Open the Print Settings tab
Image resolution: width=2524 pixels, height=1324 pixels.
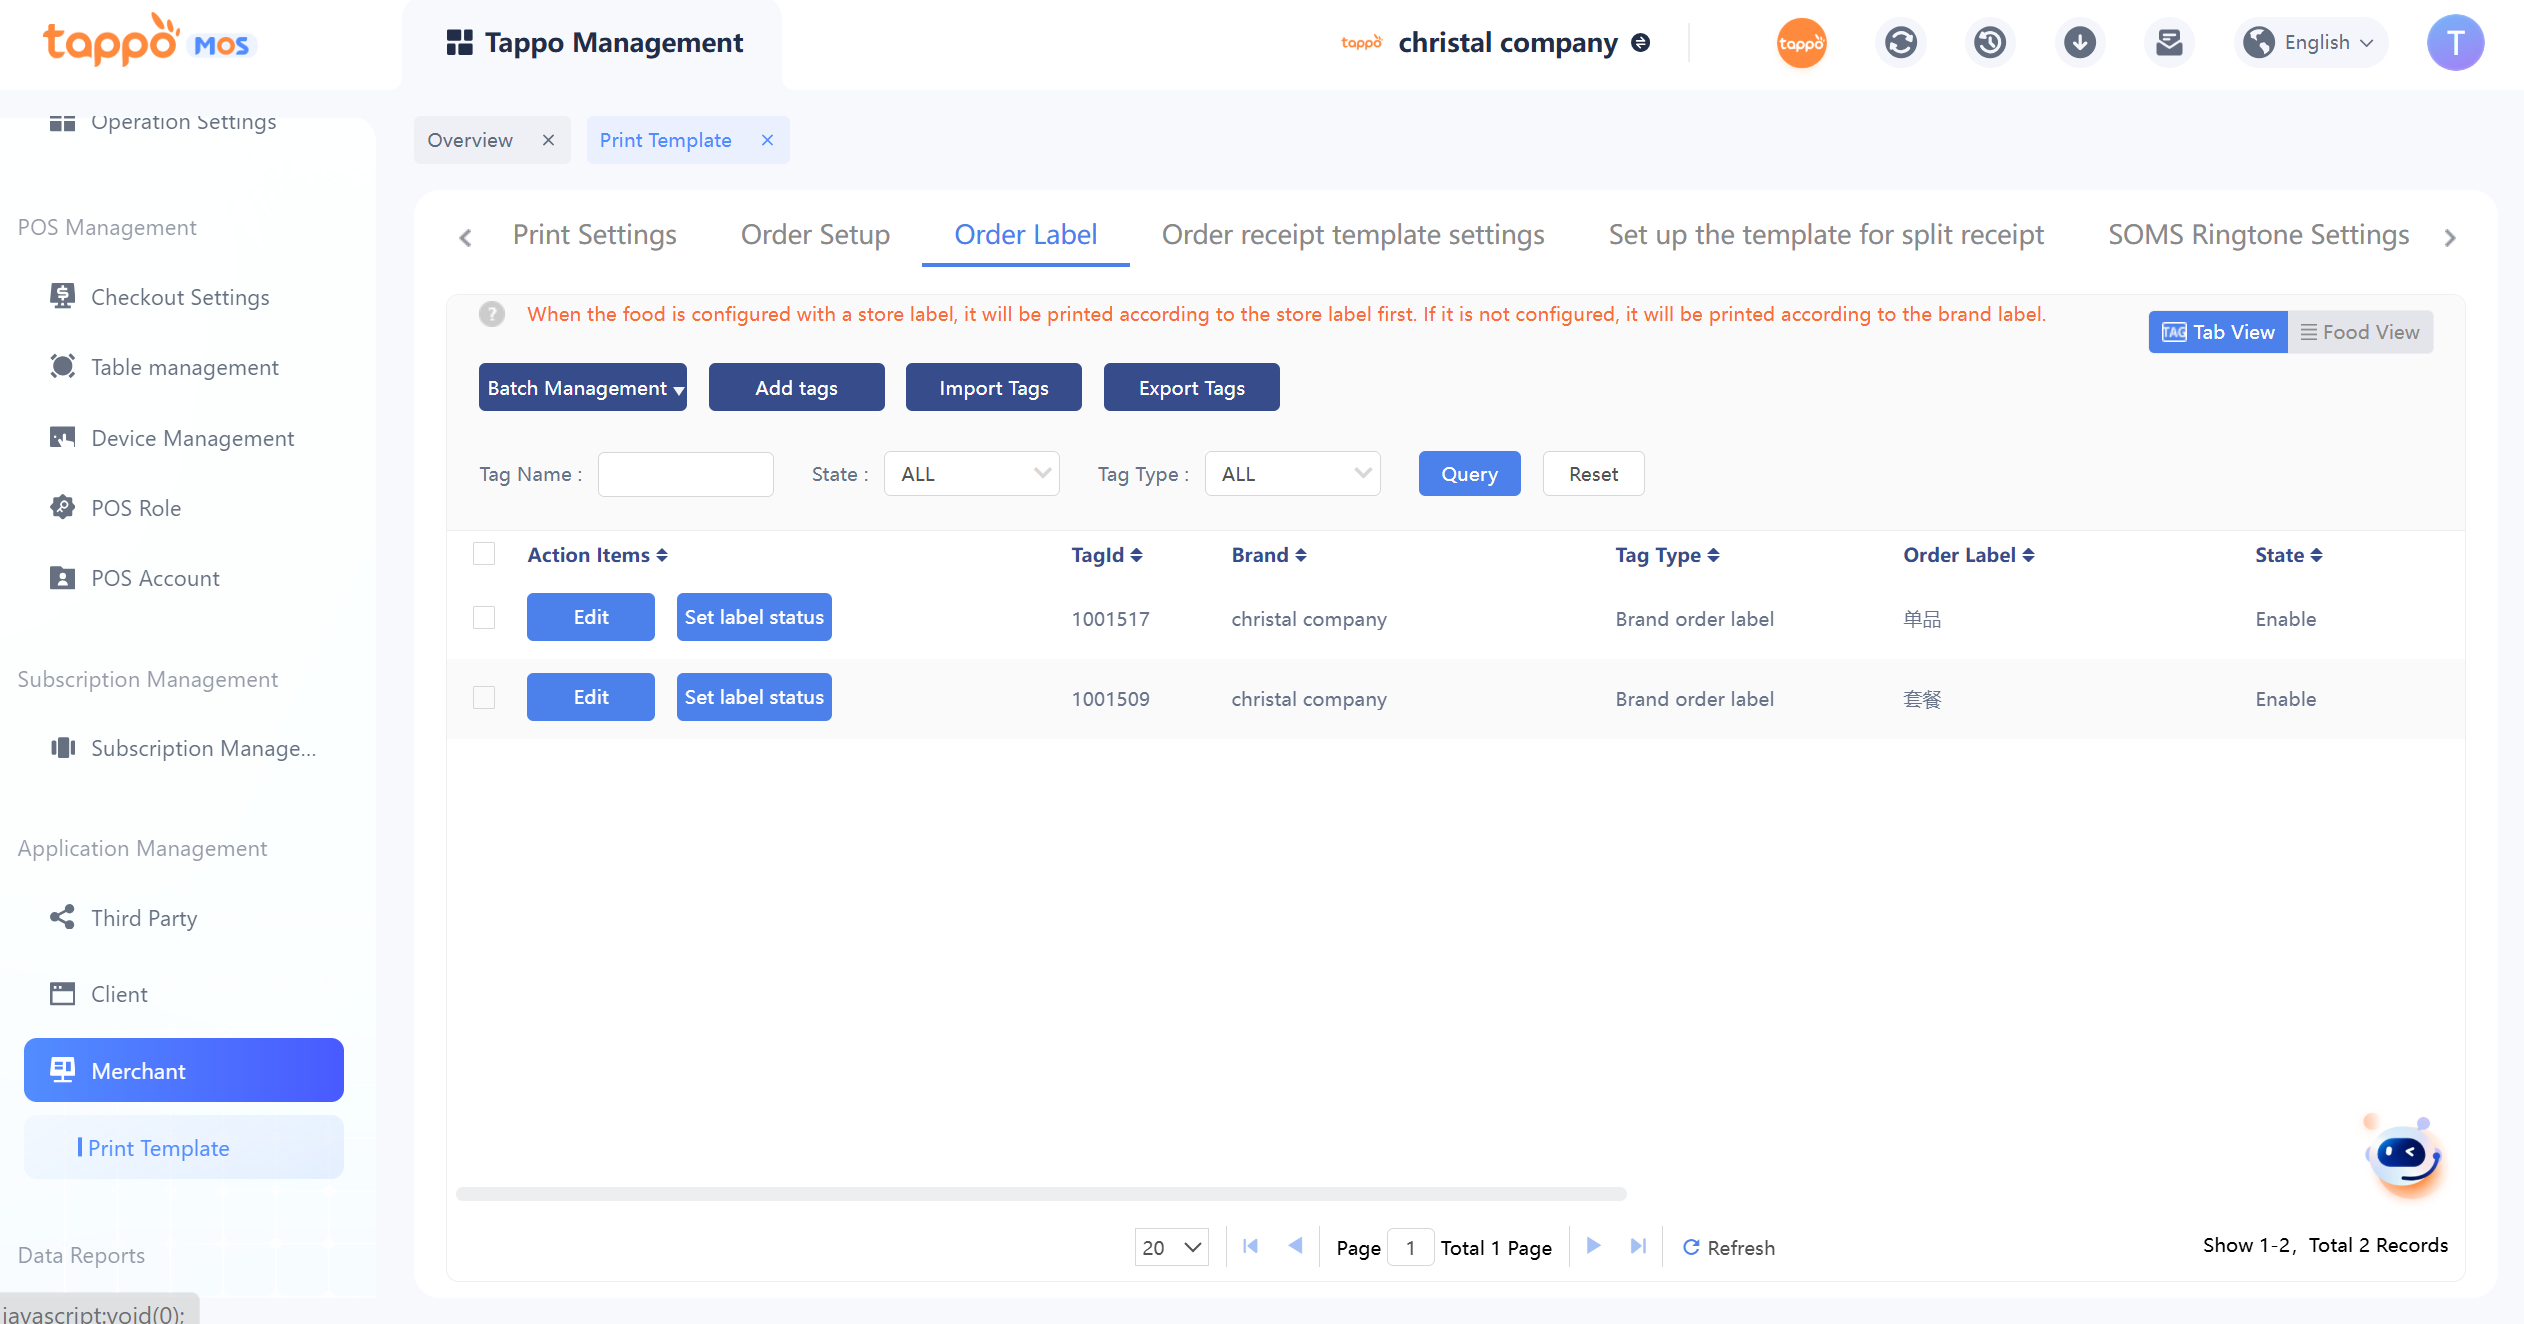(x=594, y=235)
